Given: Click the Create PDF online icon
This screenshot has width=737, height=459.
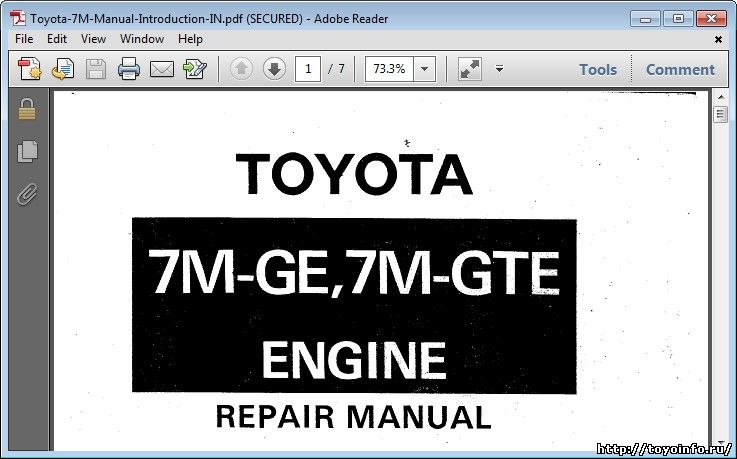Looking at the screenshot, I should tap(30, 69).
